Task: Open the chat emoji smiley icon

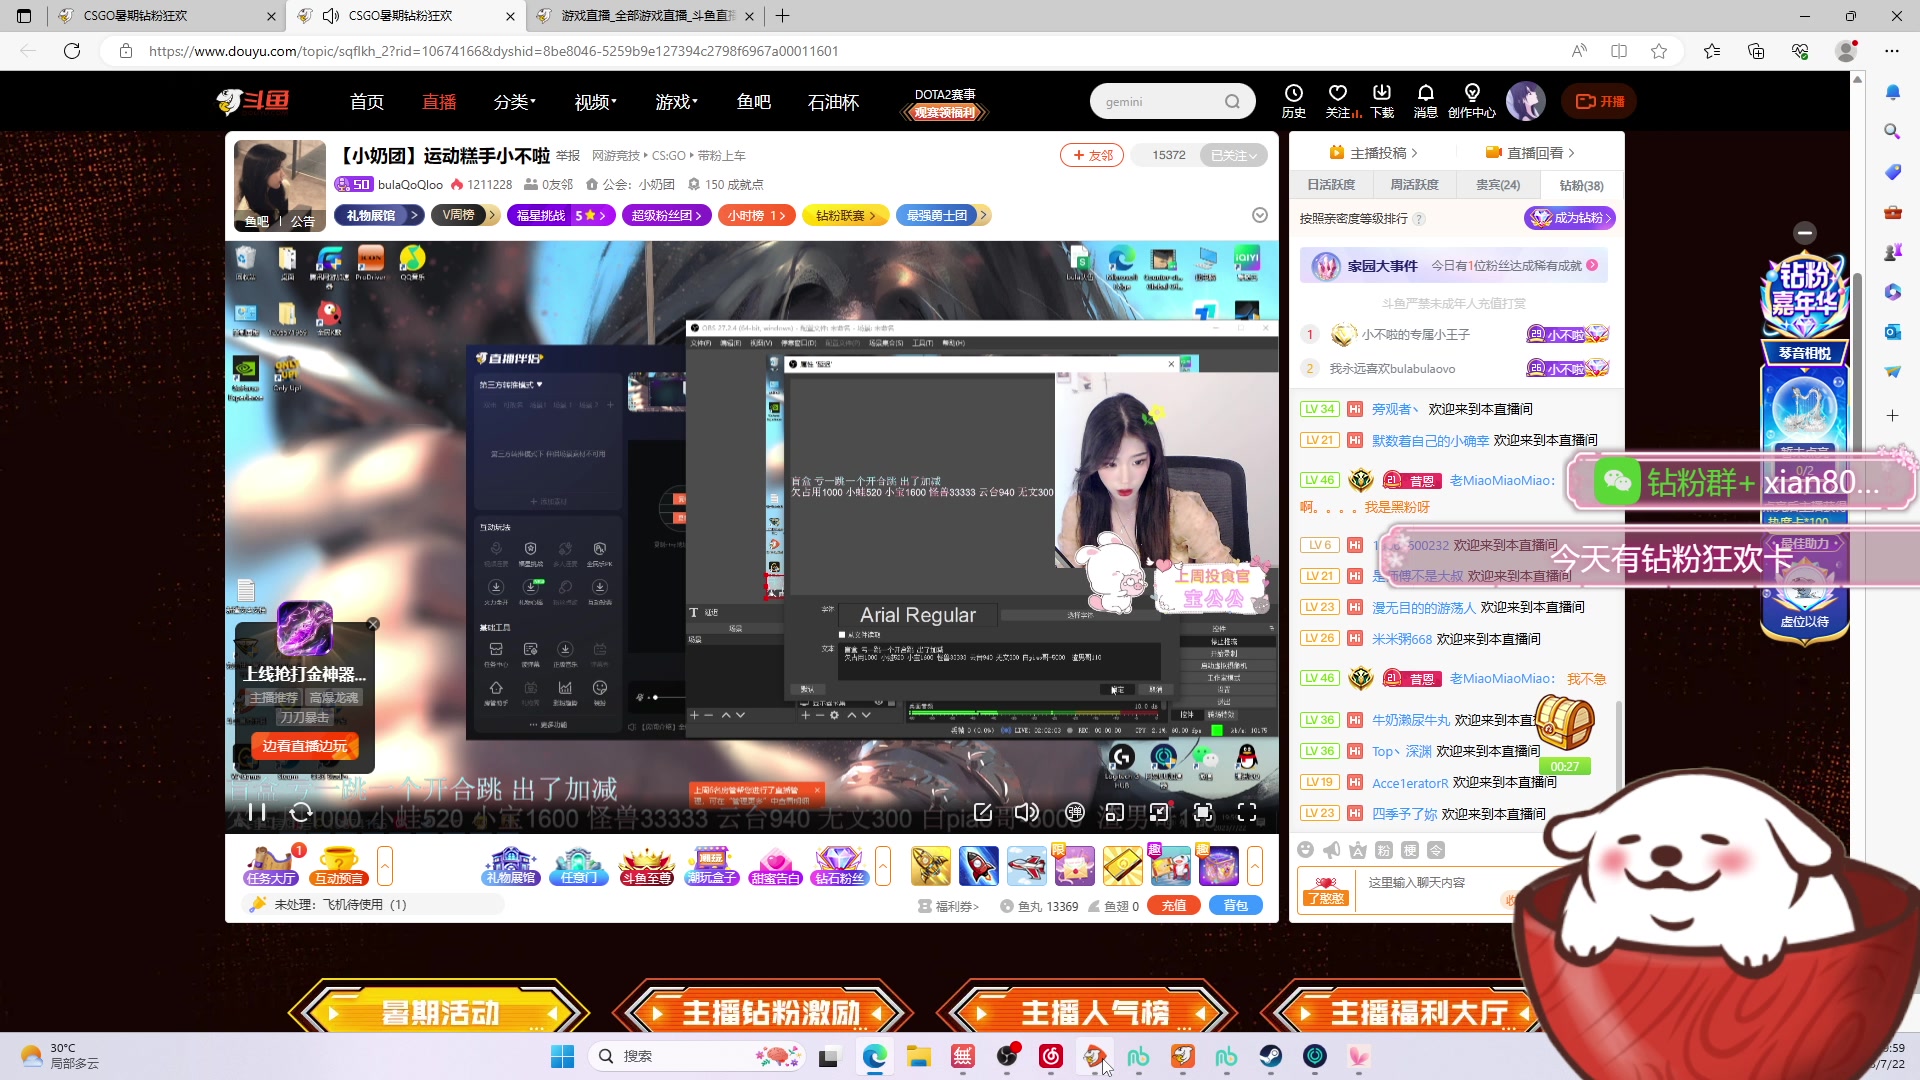Action: click(x=1305, y=850)
